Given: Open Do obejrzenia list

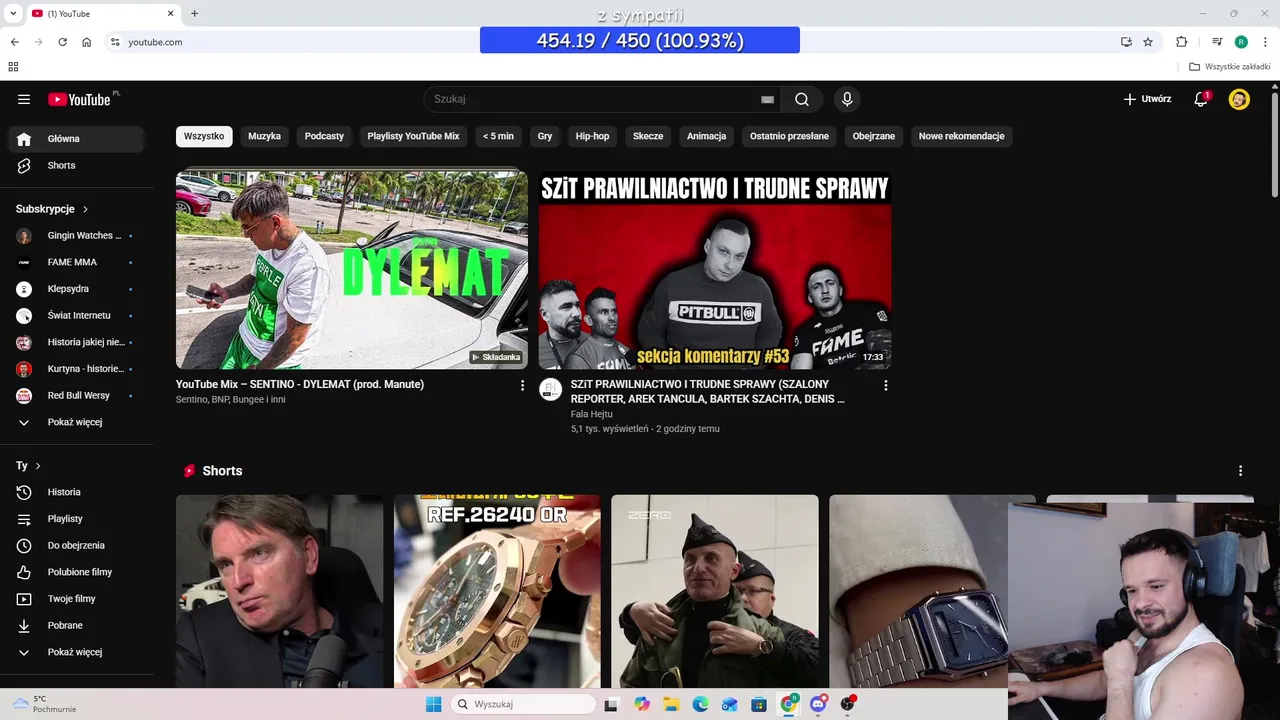Looking at the screenshot, I should pos(76,545).
